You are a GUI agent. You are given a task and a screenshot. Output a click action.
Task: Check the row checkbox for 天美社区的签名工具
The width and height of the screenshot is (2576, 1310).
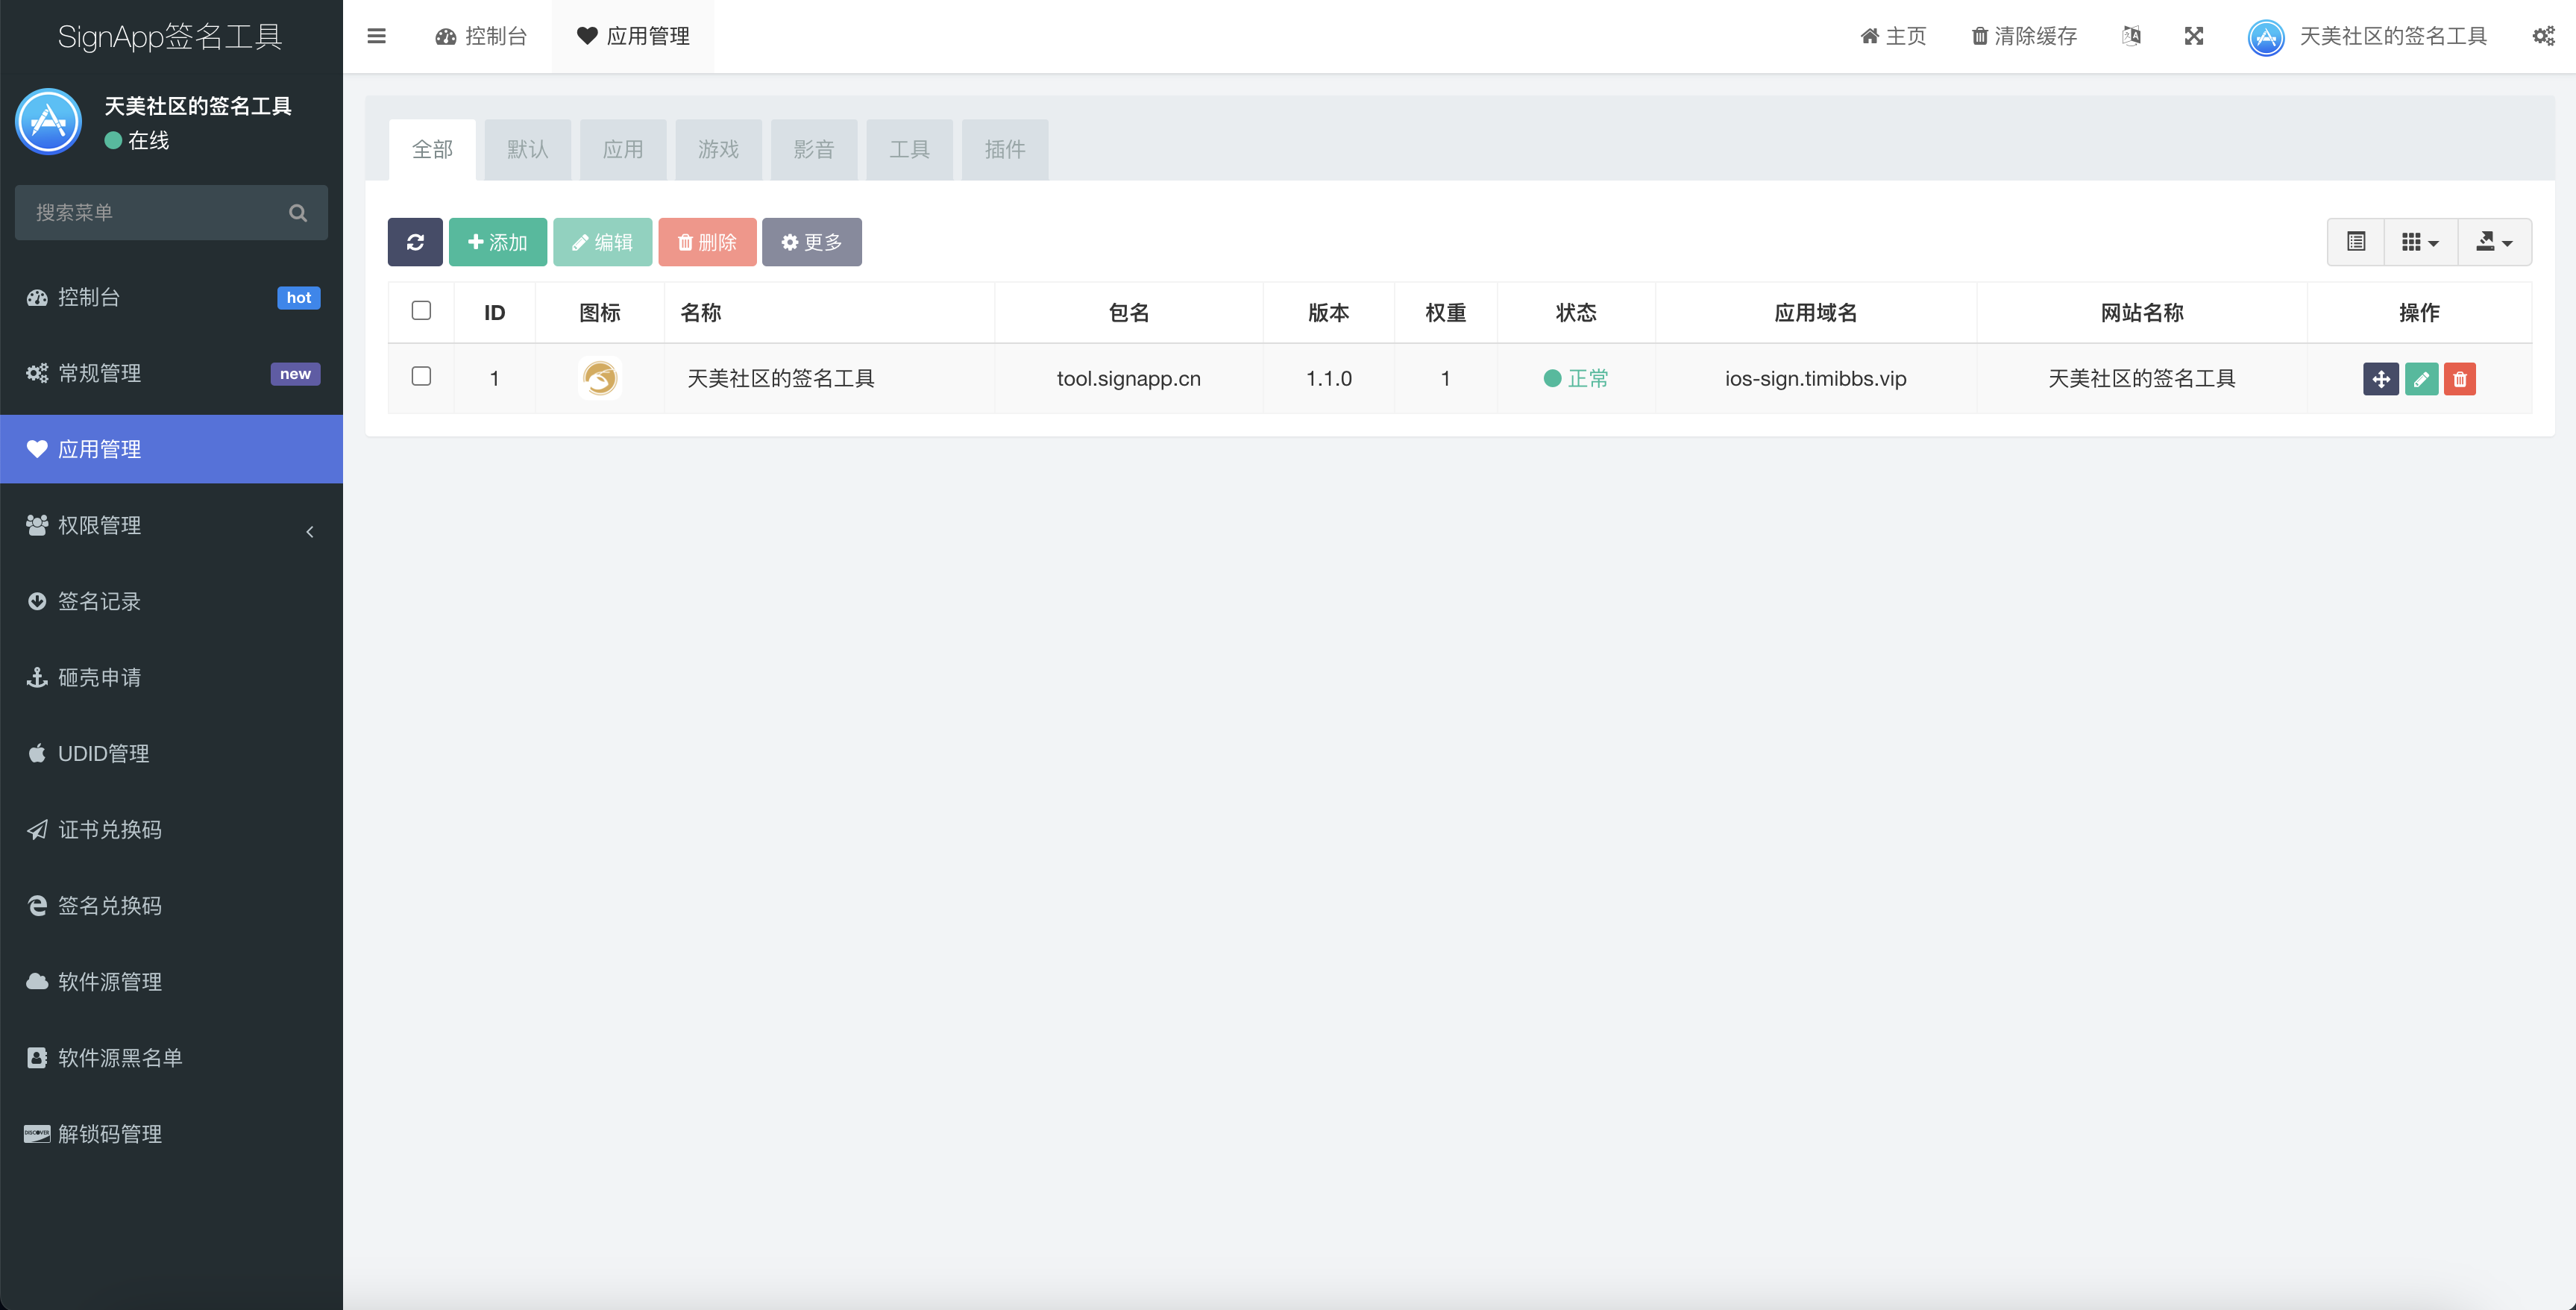[421, 377]
